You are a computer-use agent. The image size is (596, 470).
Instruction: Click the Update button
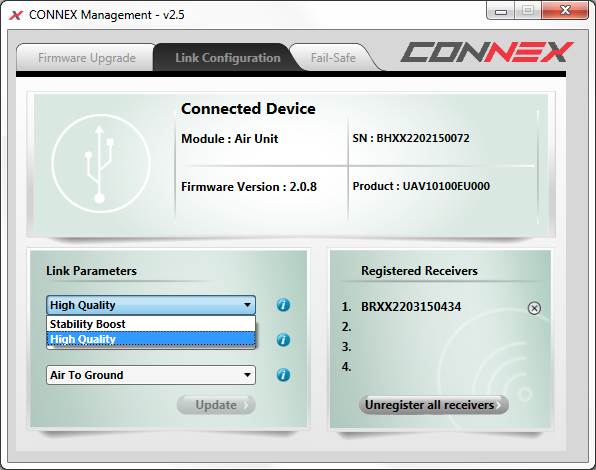(216, 405)
